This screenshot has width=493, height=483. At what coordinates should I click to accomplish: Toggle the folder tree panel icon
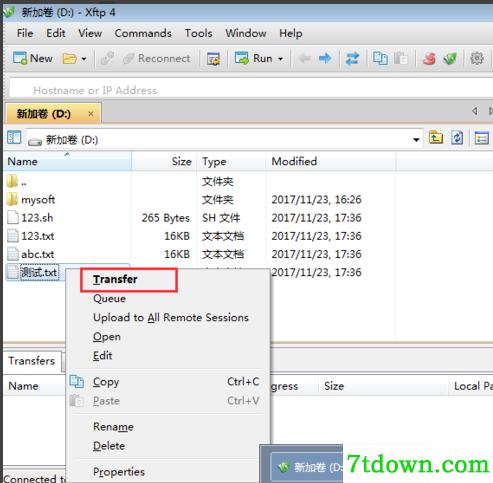pos(14,138)
